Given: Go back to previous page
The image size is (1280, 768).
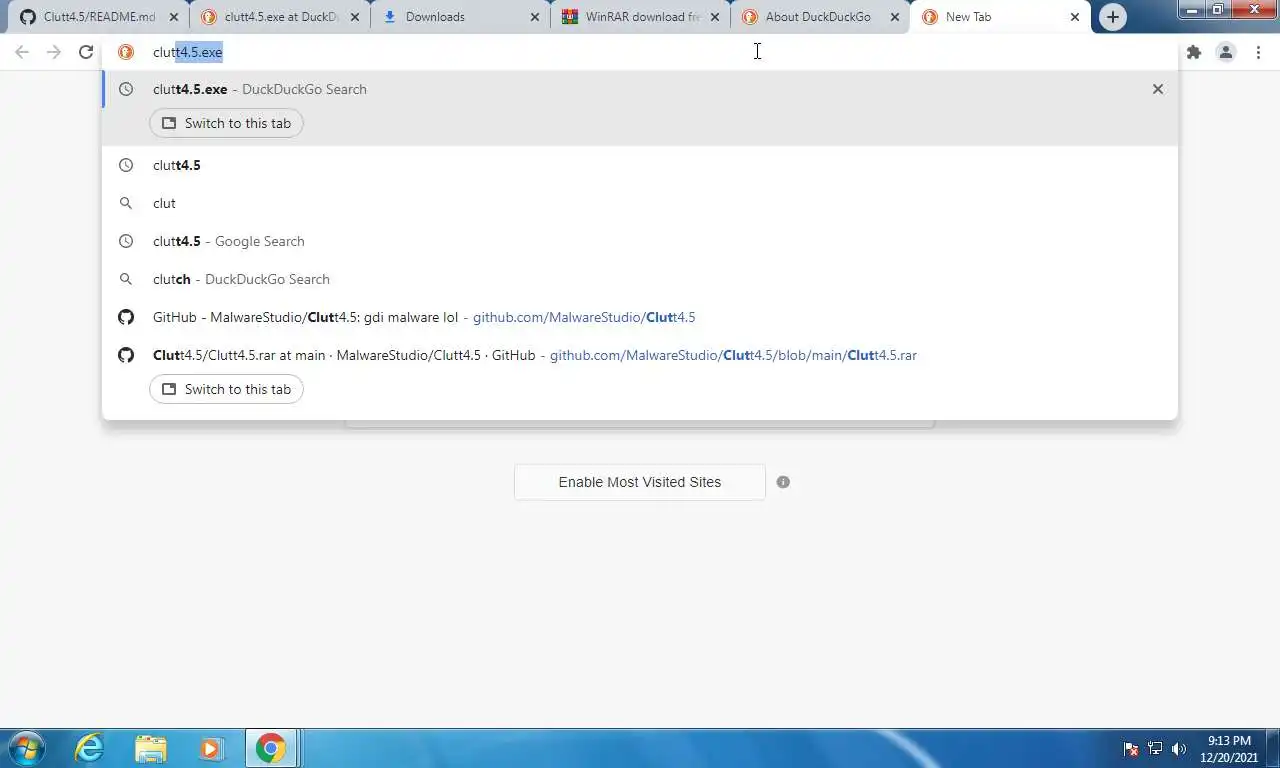Looking at the screenshot, I should coord(22,52).
